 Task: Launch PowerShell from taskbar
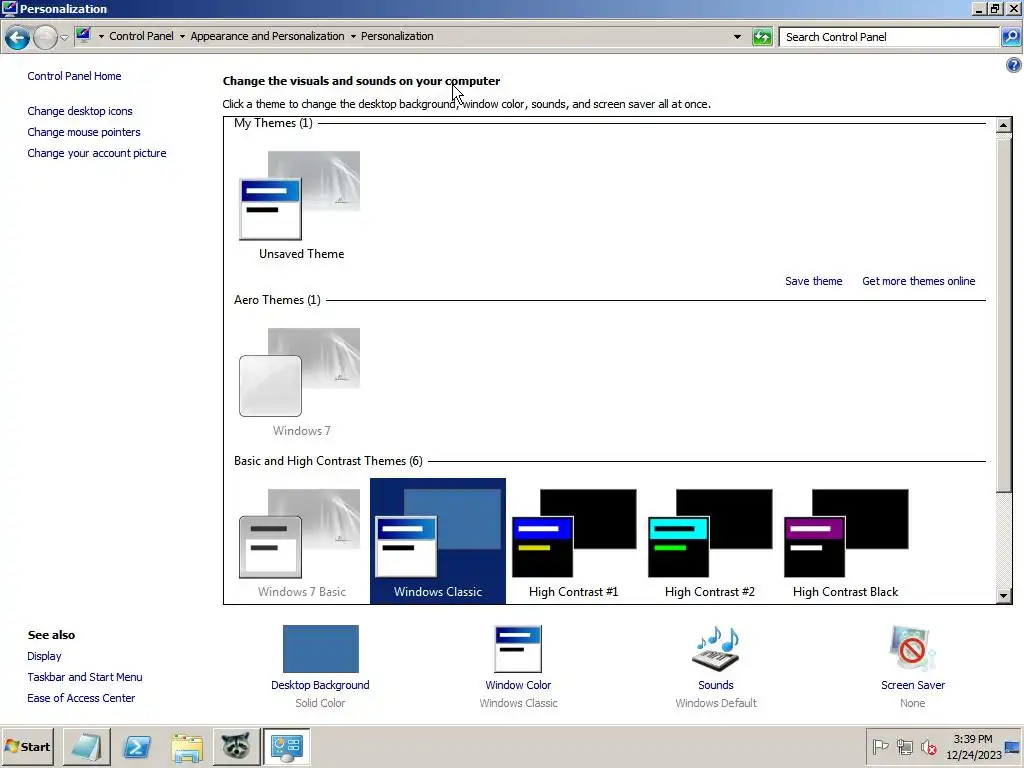click(137, 746)
